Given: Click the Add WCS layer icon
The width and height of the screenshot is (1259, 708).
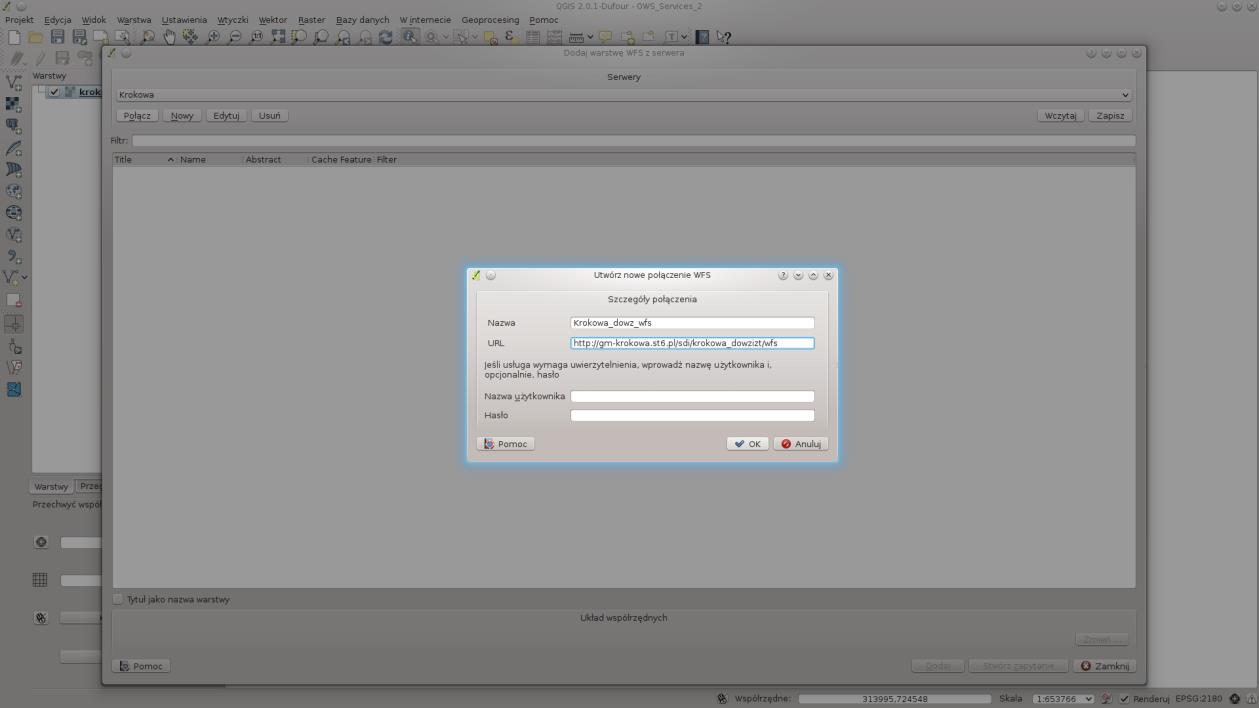Looking at the screenshot, I should 15,213.
